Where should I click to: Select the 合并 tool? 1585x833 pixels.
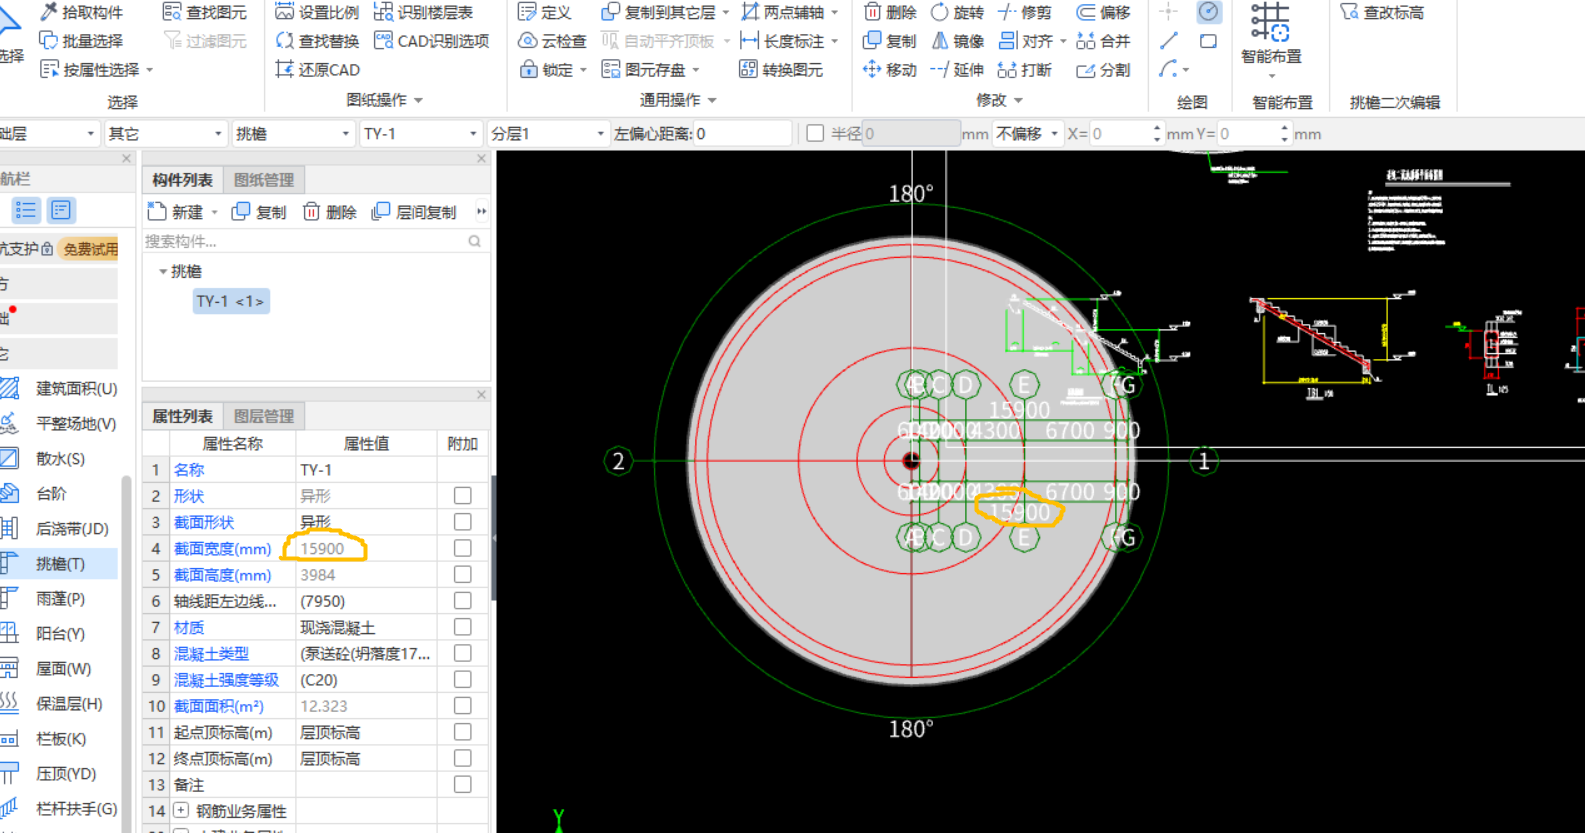click(1103, 41)
